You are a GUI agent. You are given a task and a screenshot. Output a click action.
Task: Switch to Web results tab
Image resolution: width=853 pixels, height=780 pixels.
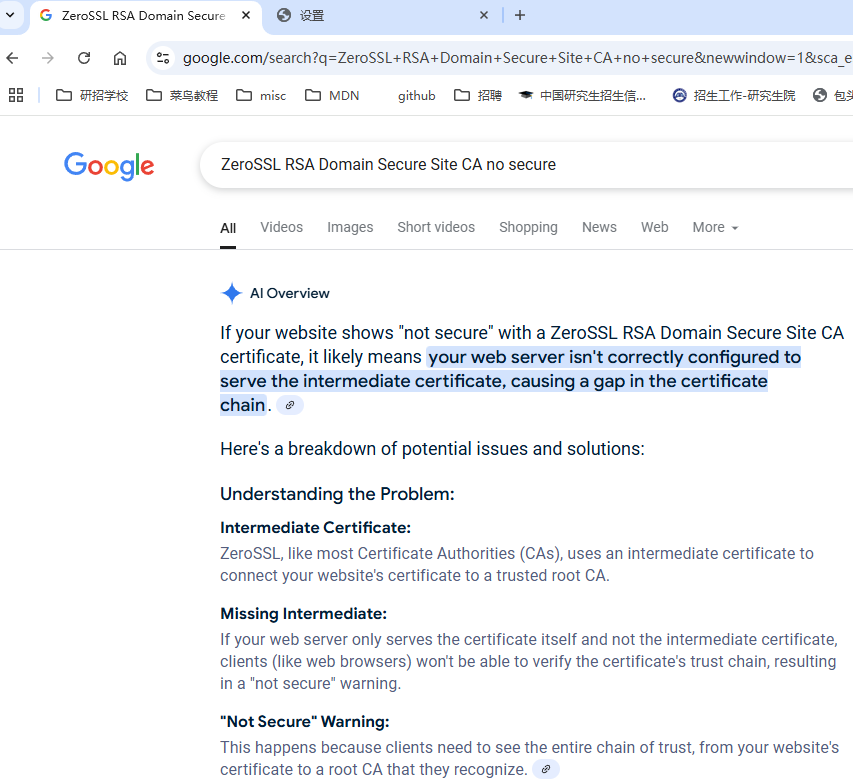[654, 227]
